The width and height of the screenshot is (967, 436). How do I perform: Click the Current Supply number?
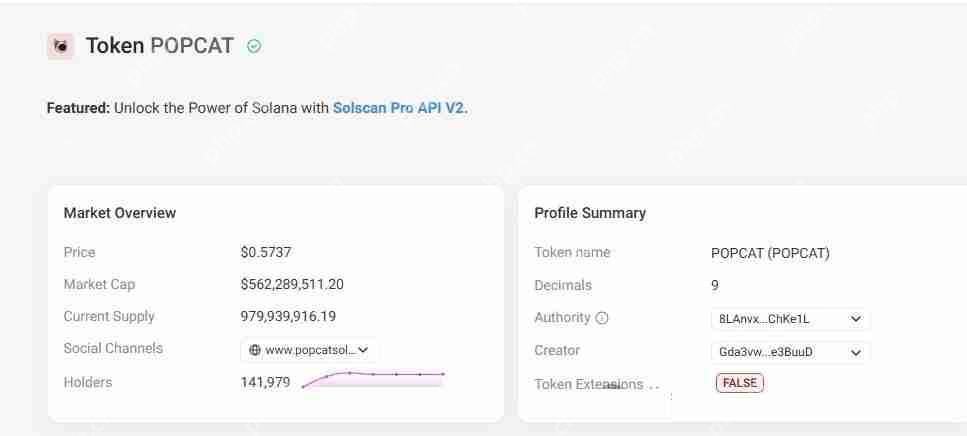click(288, 316)
